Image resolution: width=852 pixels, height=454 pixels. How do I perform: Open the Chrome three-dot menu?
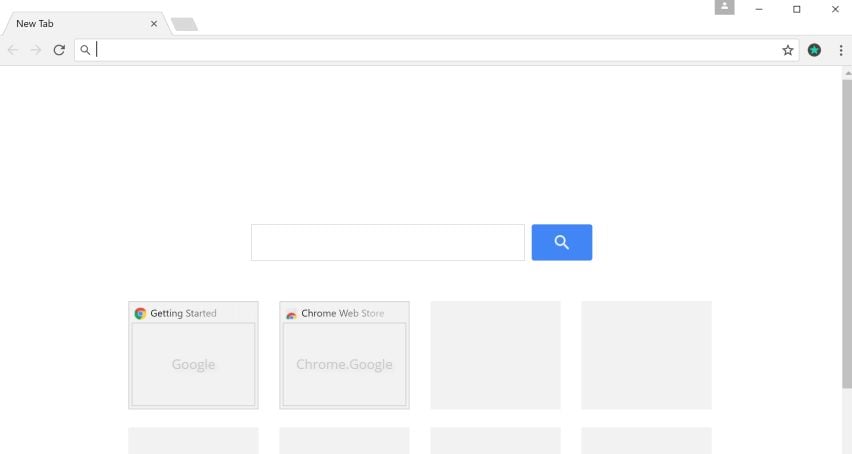(840, 50)
